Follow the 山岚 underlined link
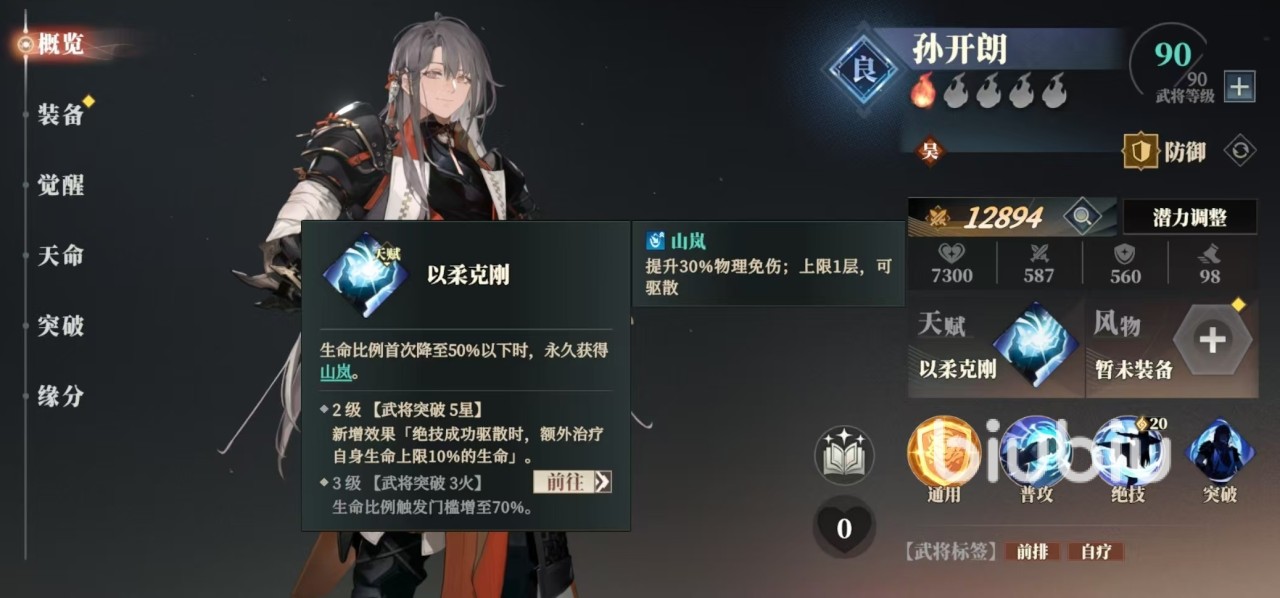Screen dimensions: 1280x598 336,373
